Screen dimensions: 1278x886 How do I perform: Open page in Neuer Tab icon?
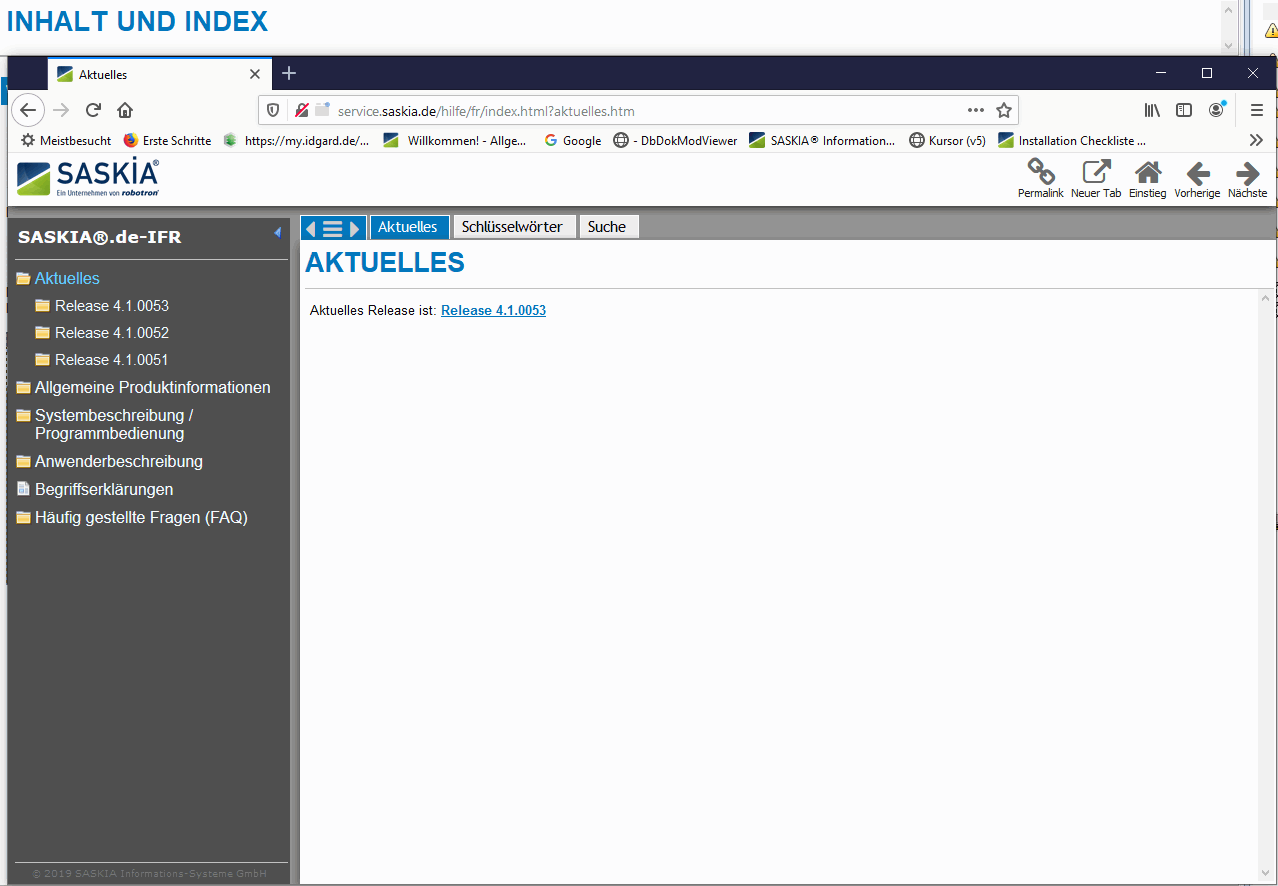pos(1096,173)
